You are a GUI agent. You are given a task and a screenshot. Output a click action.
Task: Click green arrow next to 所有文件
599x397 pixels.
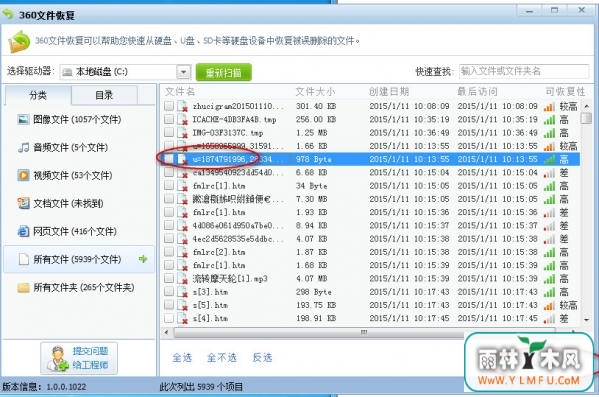click(143, 259)
